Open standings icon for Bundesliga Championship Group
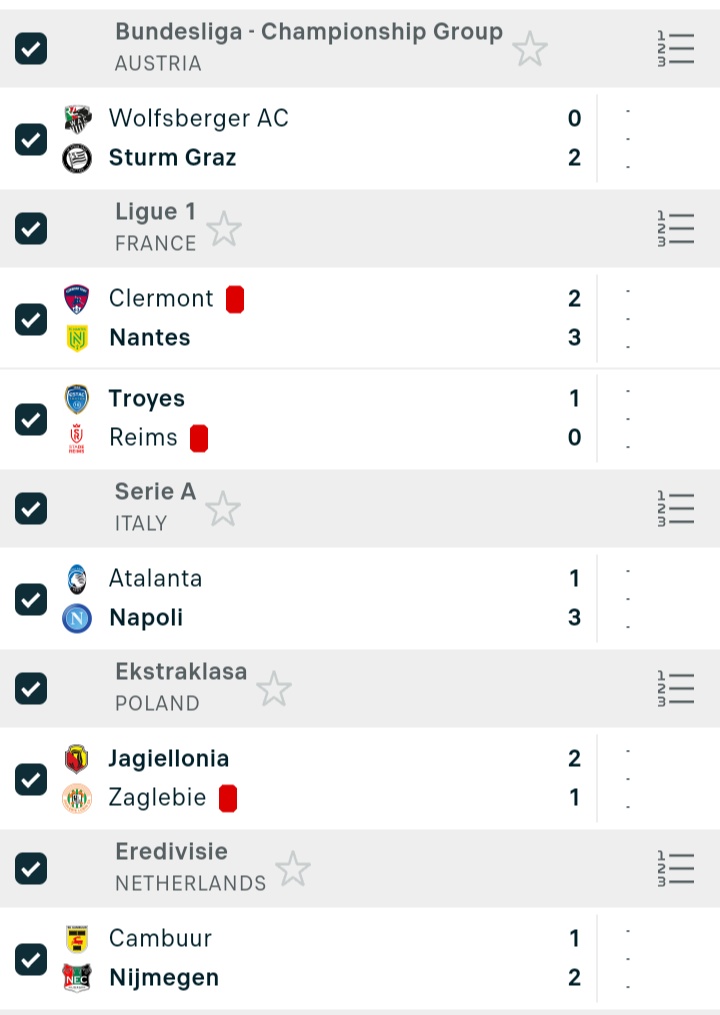Viewport: 720px width, 1015px height. (676, 48)
